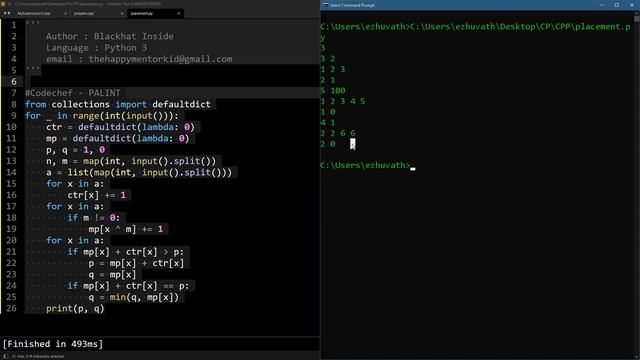The height and width of the screenshot is (360, 640).
Task: Minimize the Command Prompt window
Action: pyautogui.click(x=602, y=5)
